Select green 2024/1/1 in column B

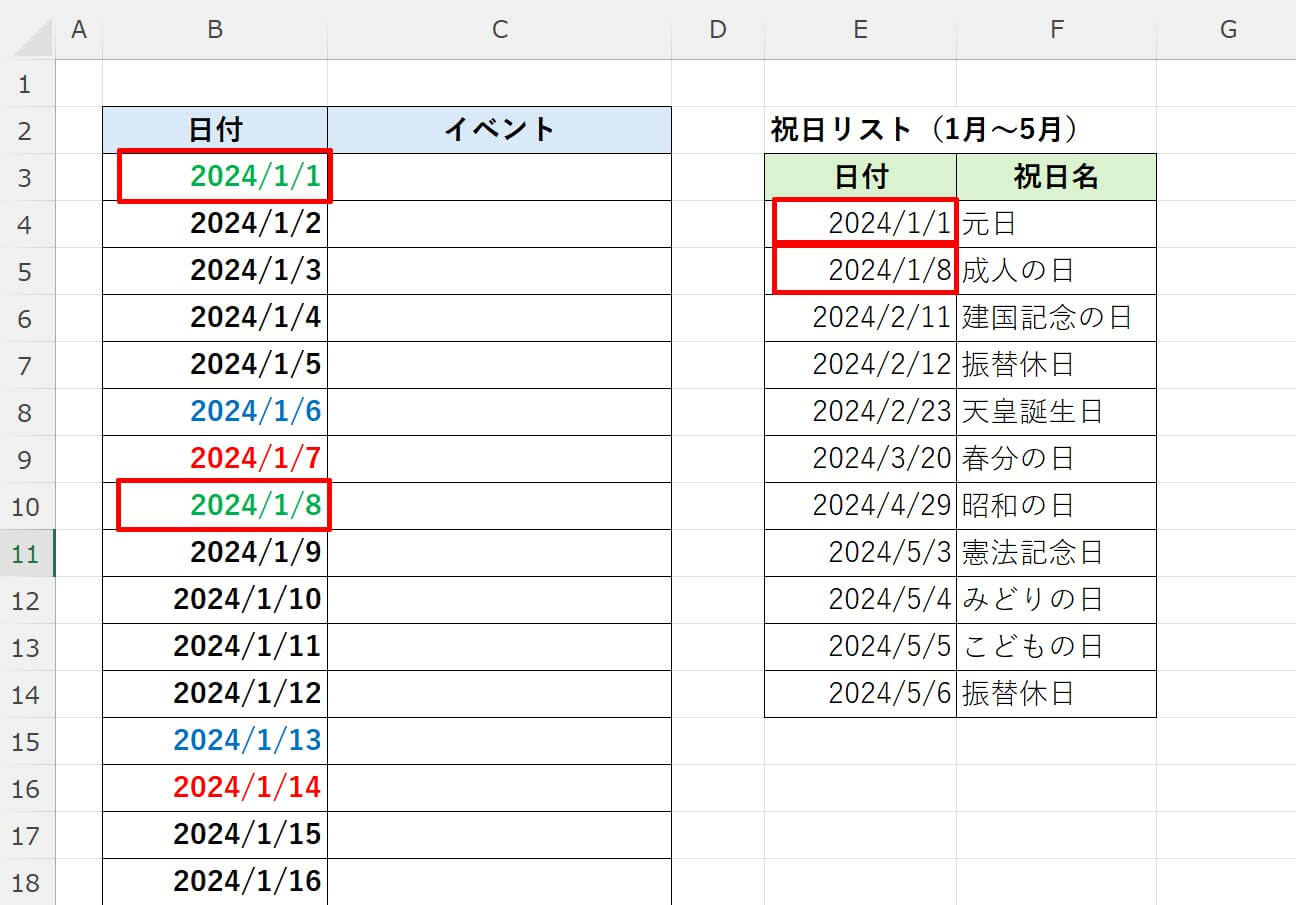point(215,177)
